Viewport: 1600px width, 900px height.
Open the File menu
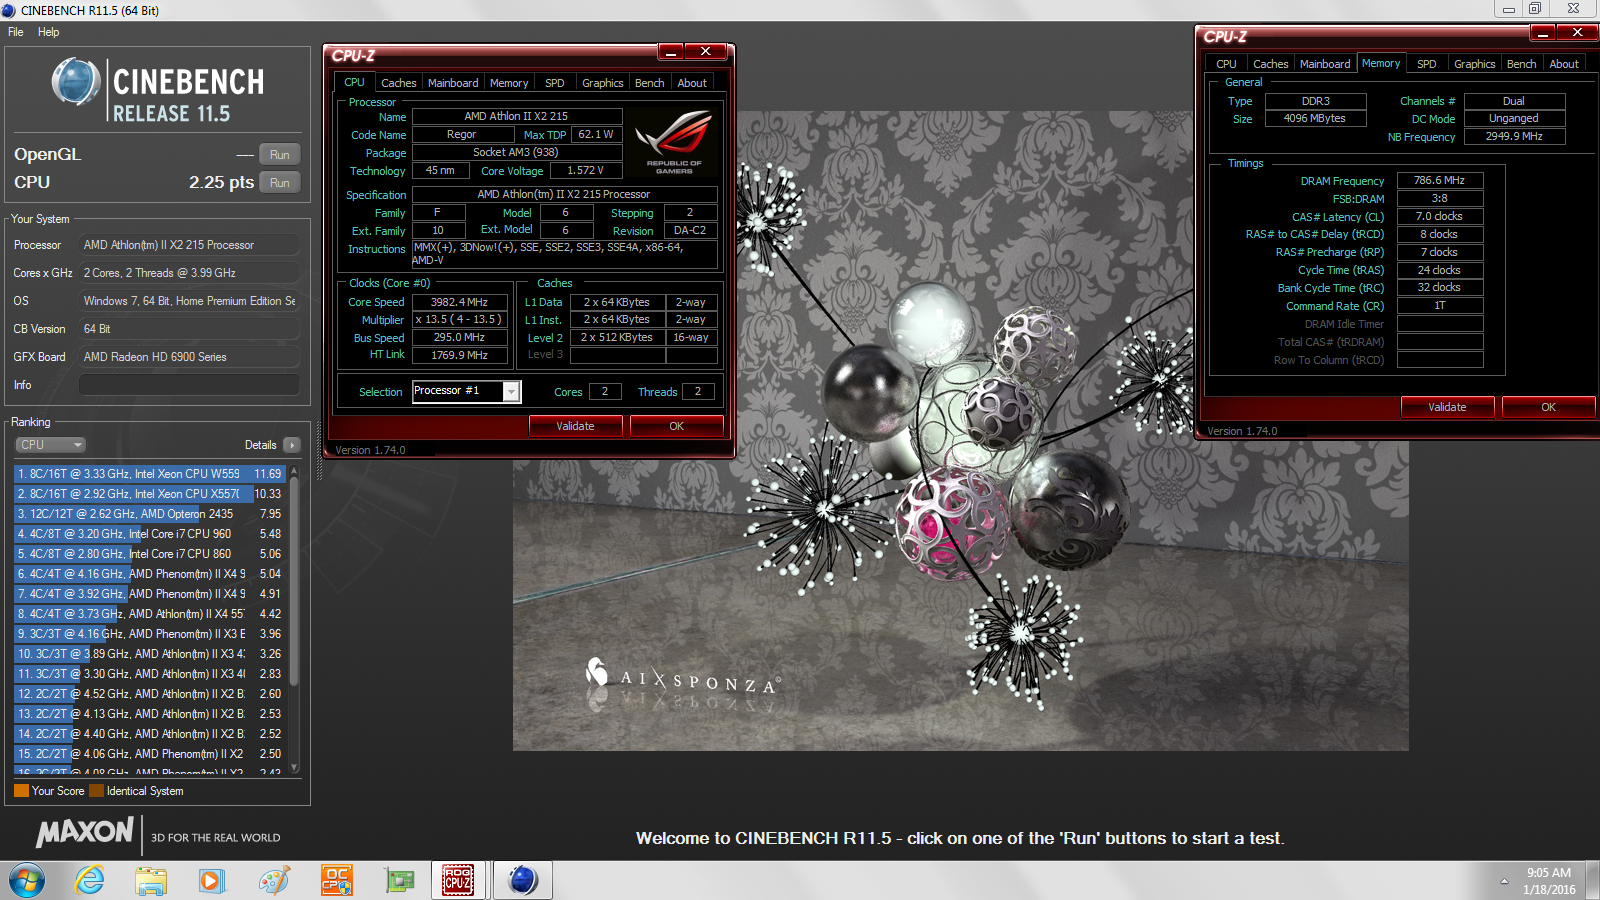[15, 32]
